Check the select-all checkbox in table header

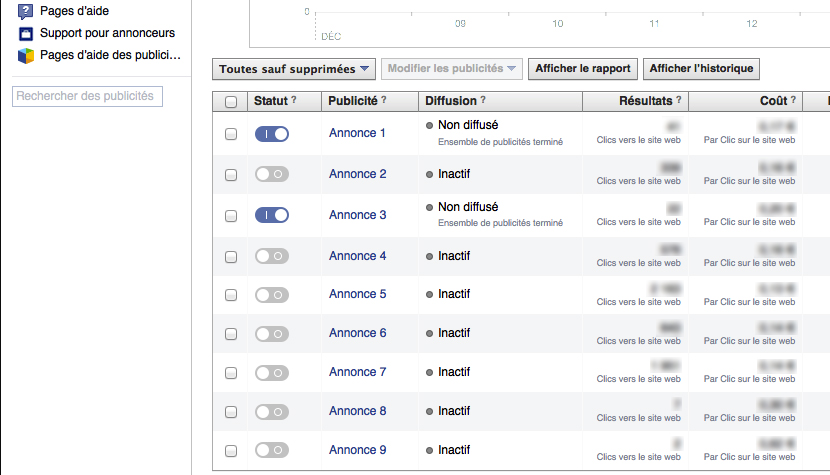point(231,102)
